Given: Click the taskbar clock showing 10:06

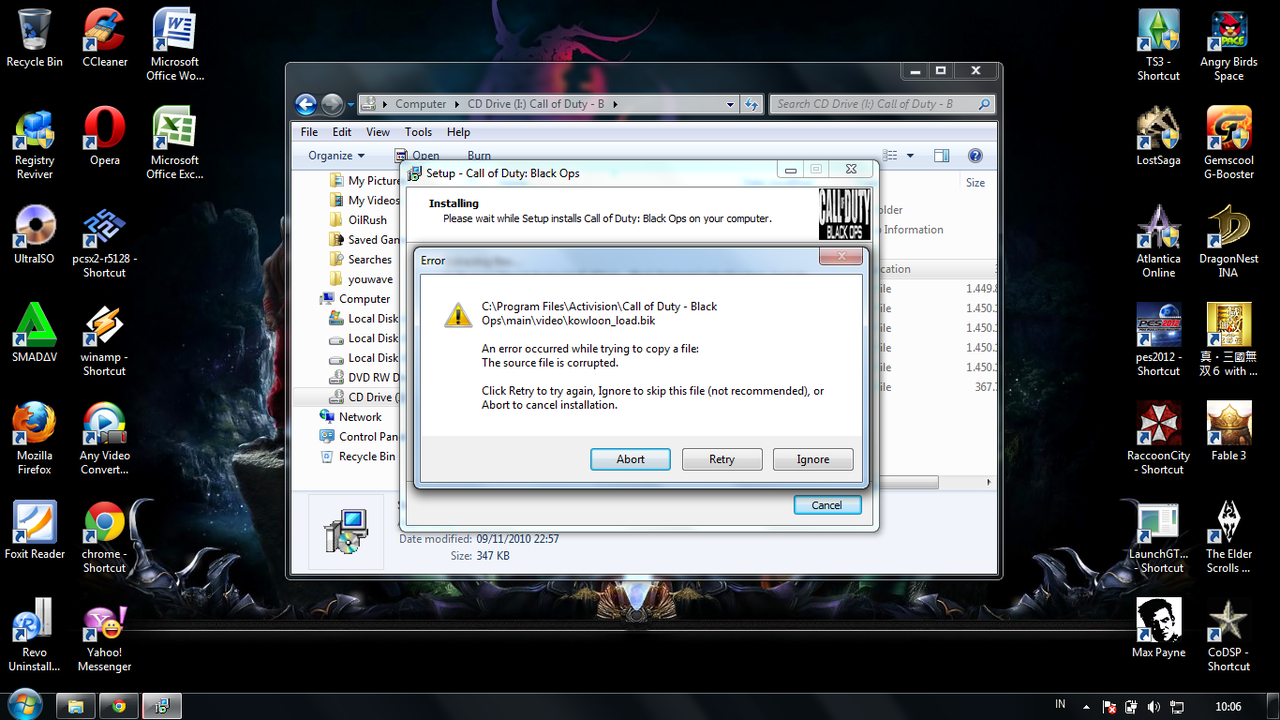Looking at the screenshot, I should [x=1228, y=707].
